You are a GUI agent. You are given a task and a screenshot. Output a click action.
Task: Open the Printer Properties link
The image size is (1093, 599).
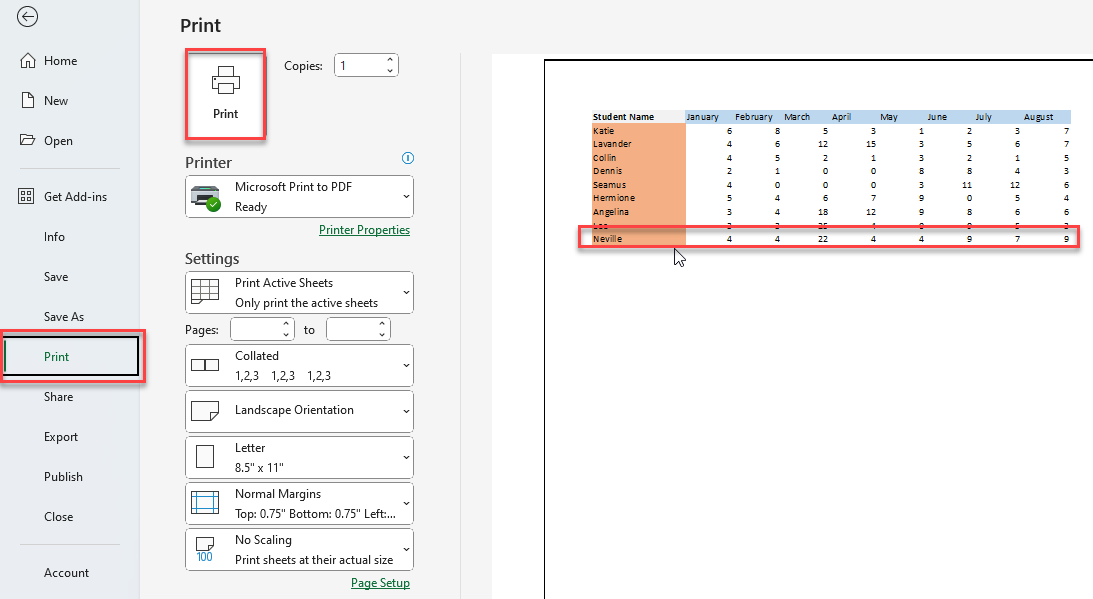tap(364, 229)
